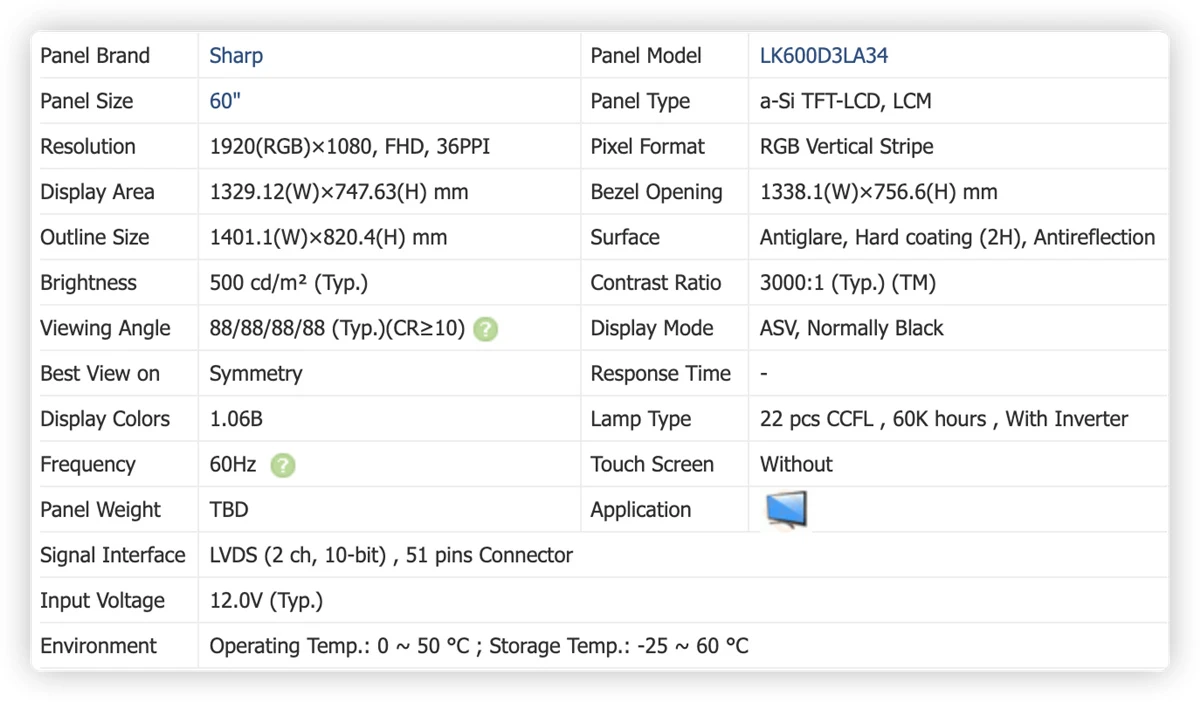Click the help icon next to Viewing Angle
Screen dimensions: 1200x702
click(x=486, y=329)
